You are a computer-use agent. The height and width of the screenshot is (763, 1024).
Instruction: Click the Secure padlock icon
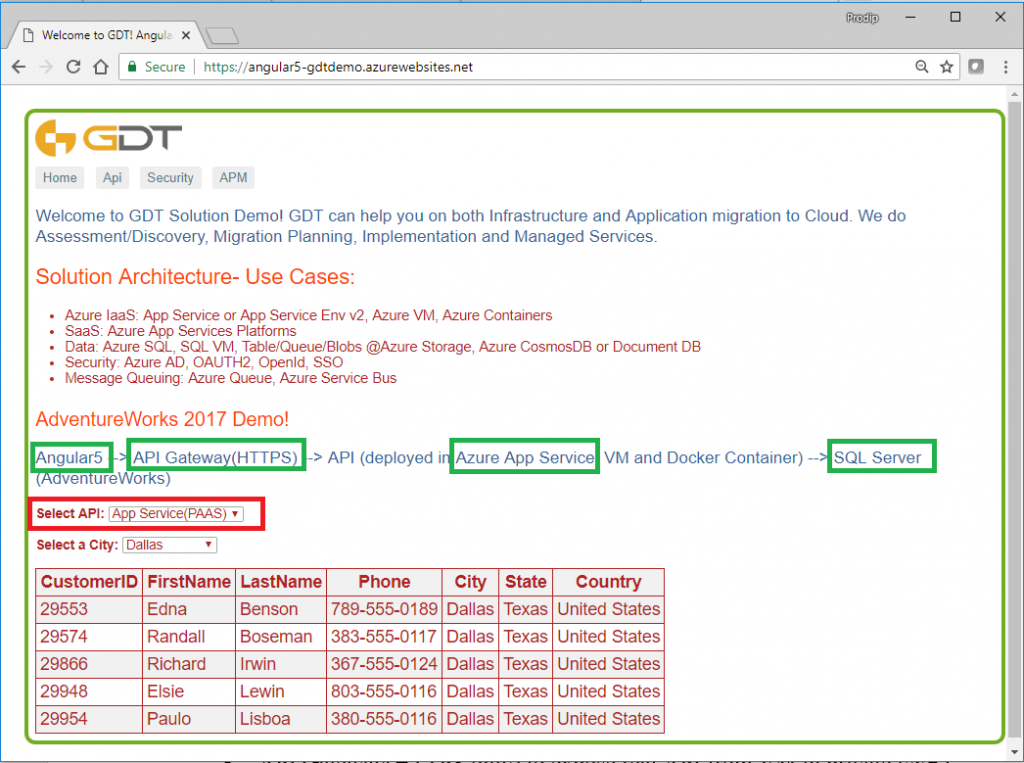coord(132,66)
